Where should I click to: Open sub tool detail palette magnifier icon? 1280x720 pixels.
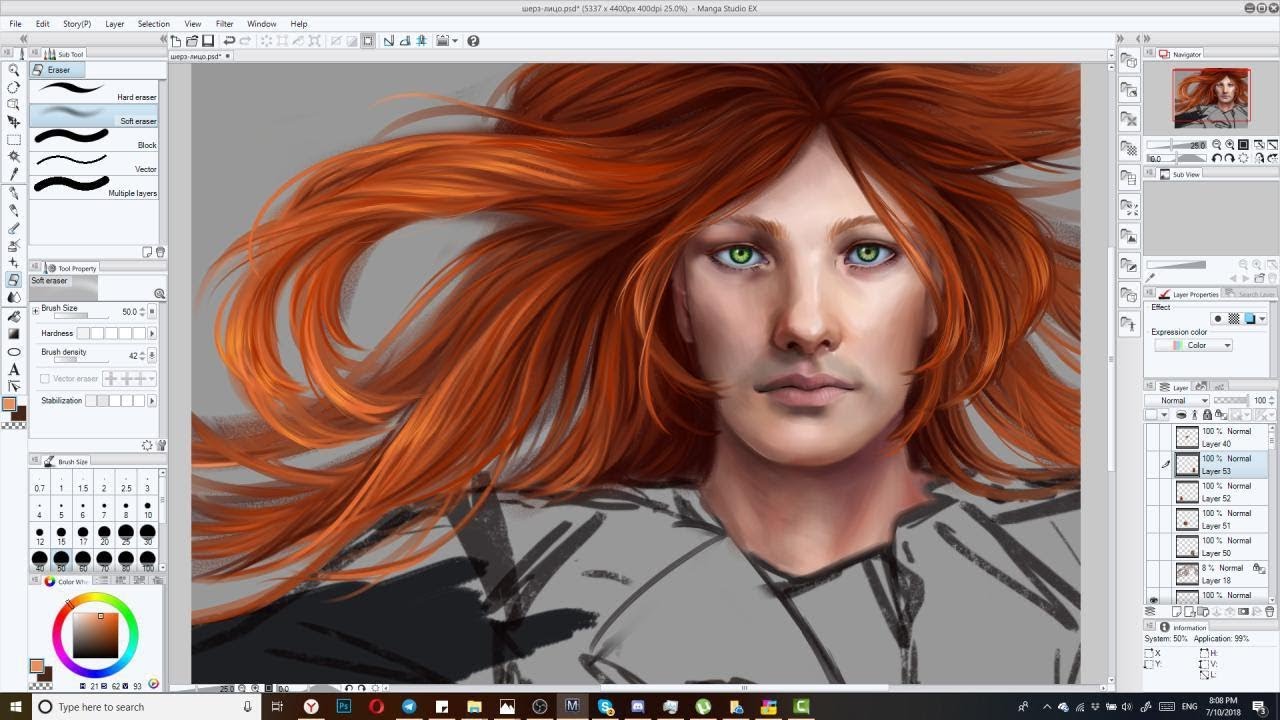pos(159,293)
